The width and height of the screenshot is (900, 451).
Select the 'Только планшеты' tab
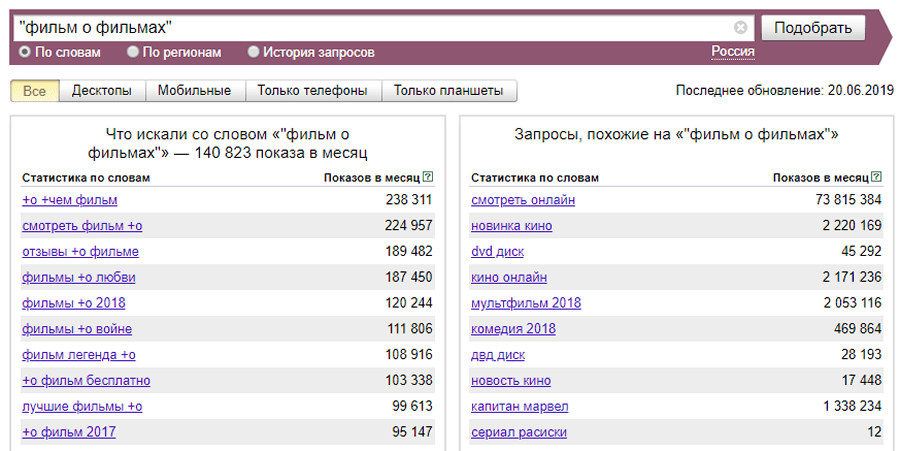point(448,91)
